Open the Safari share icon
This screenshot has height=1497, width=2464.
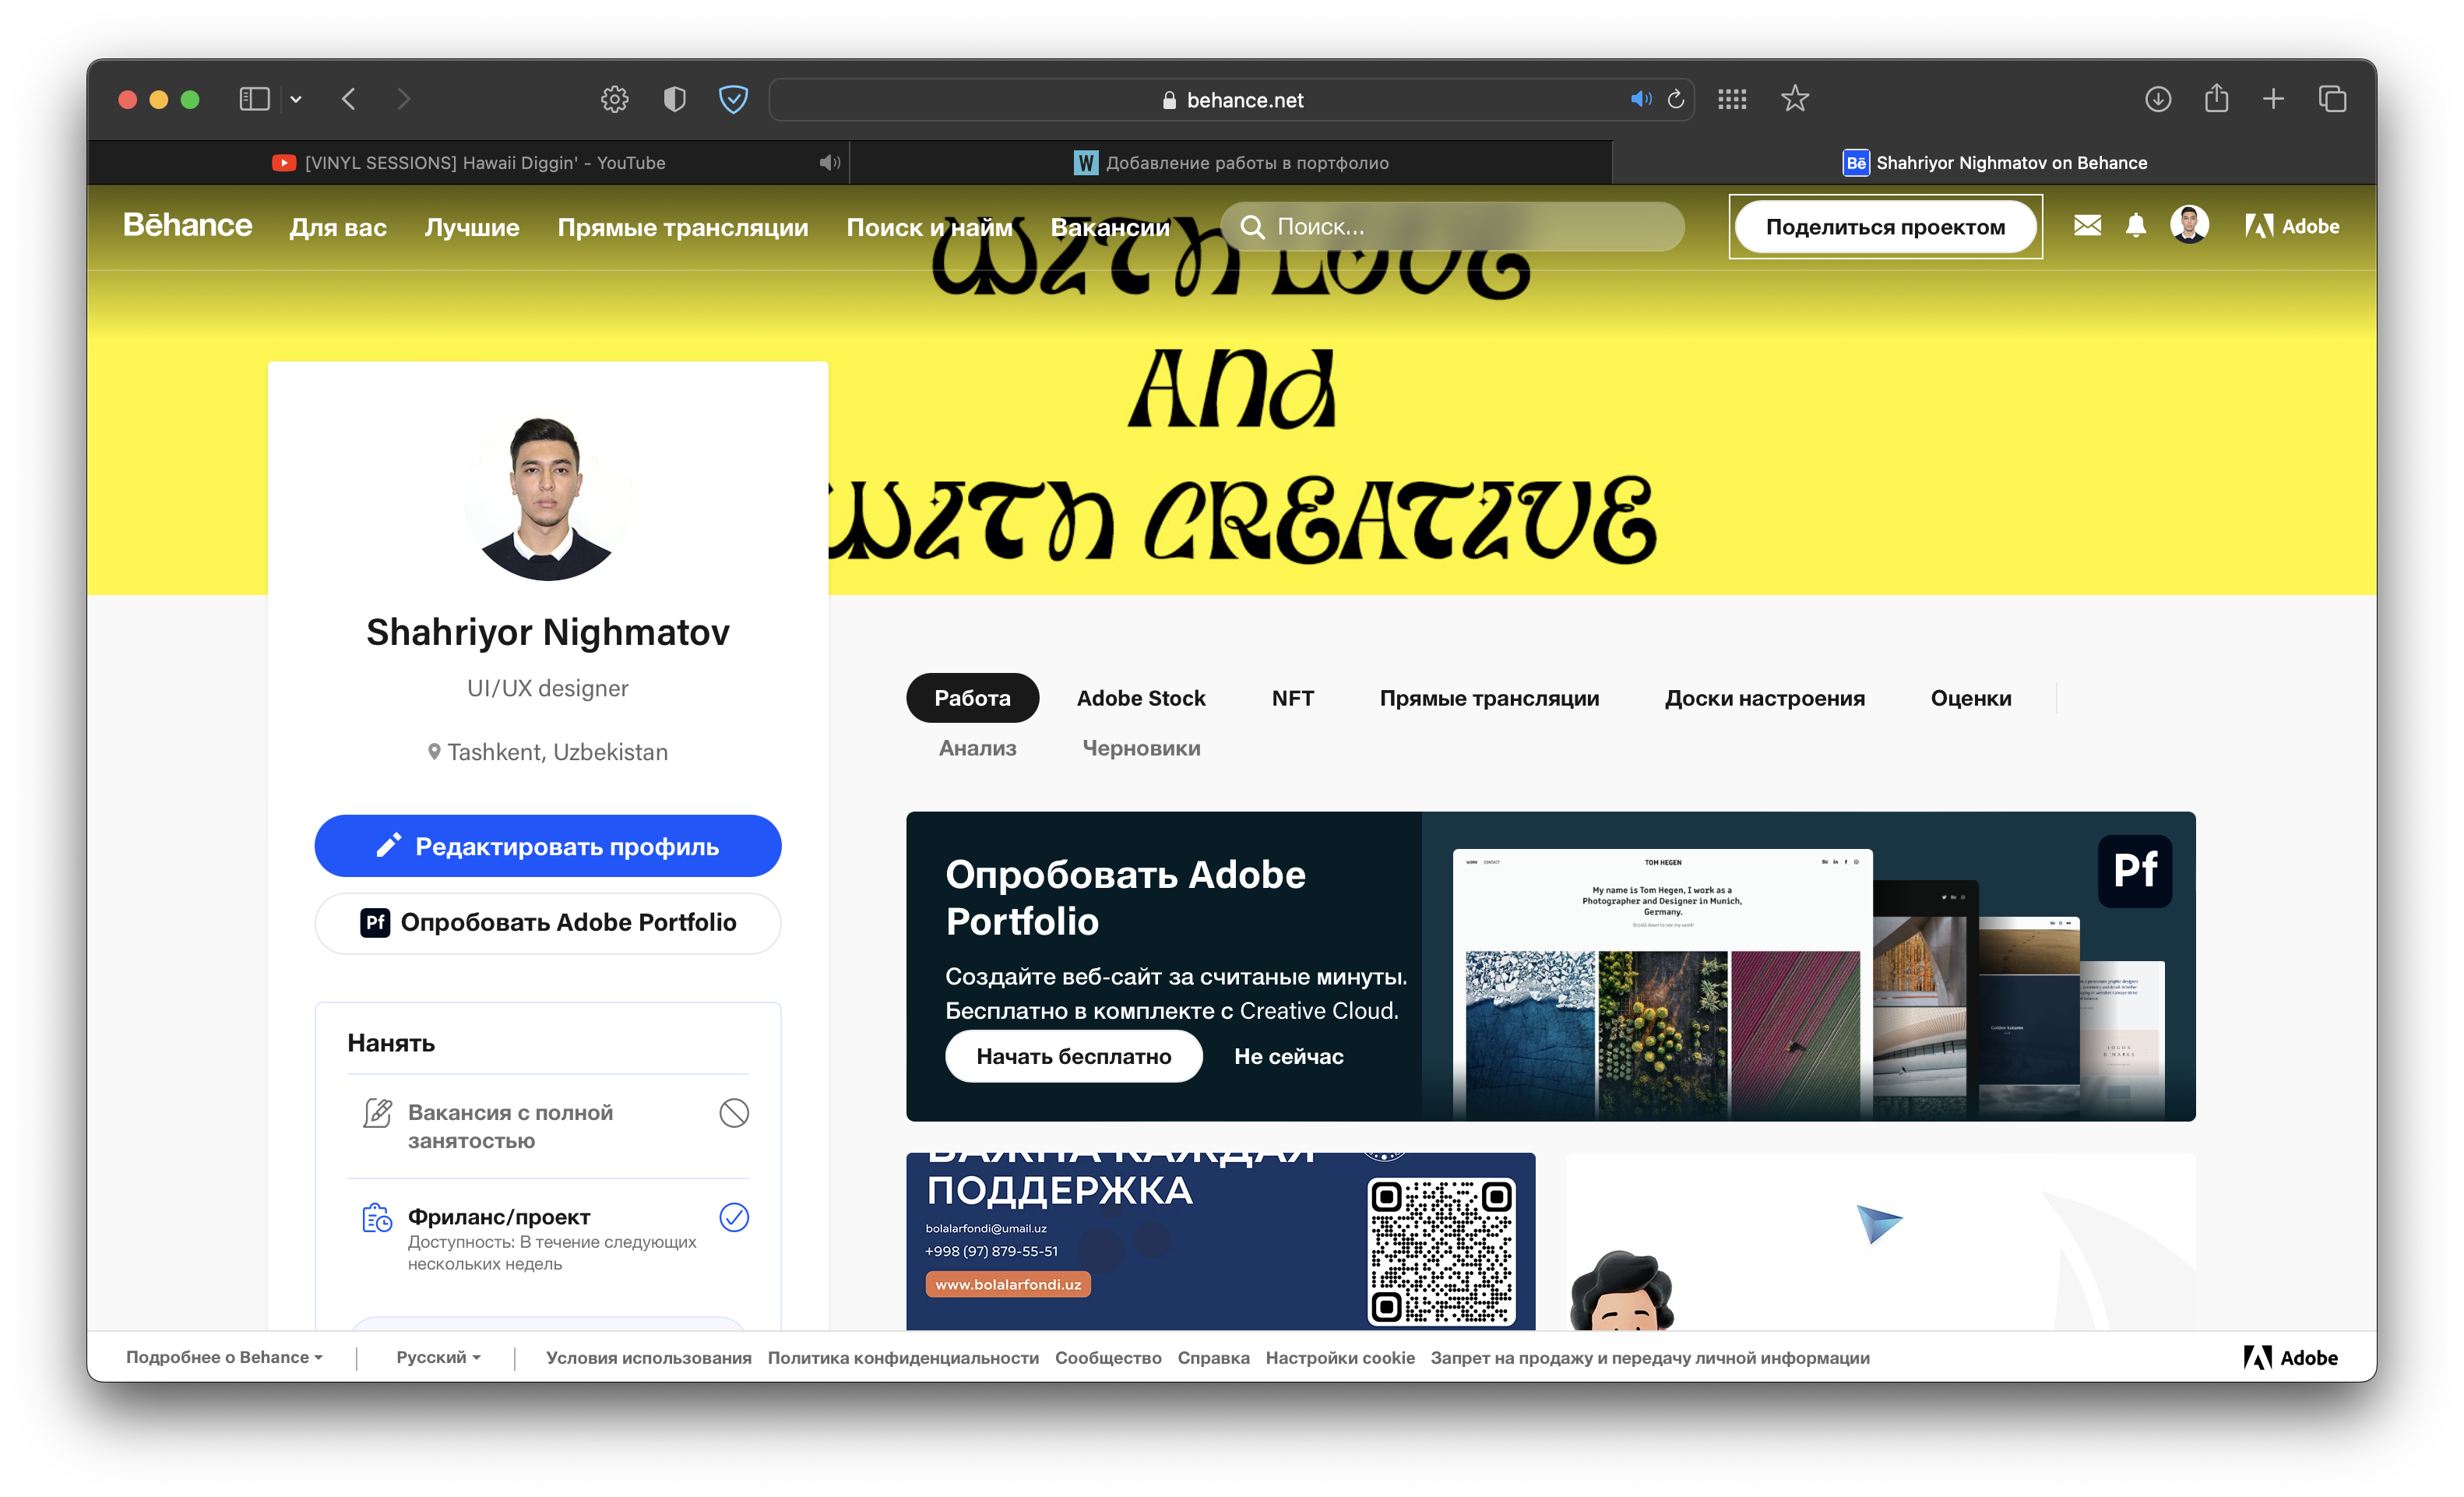tap(2216, 98)
